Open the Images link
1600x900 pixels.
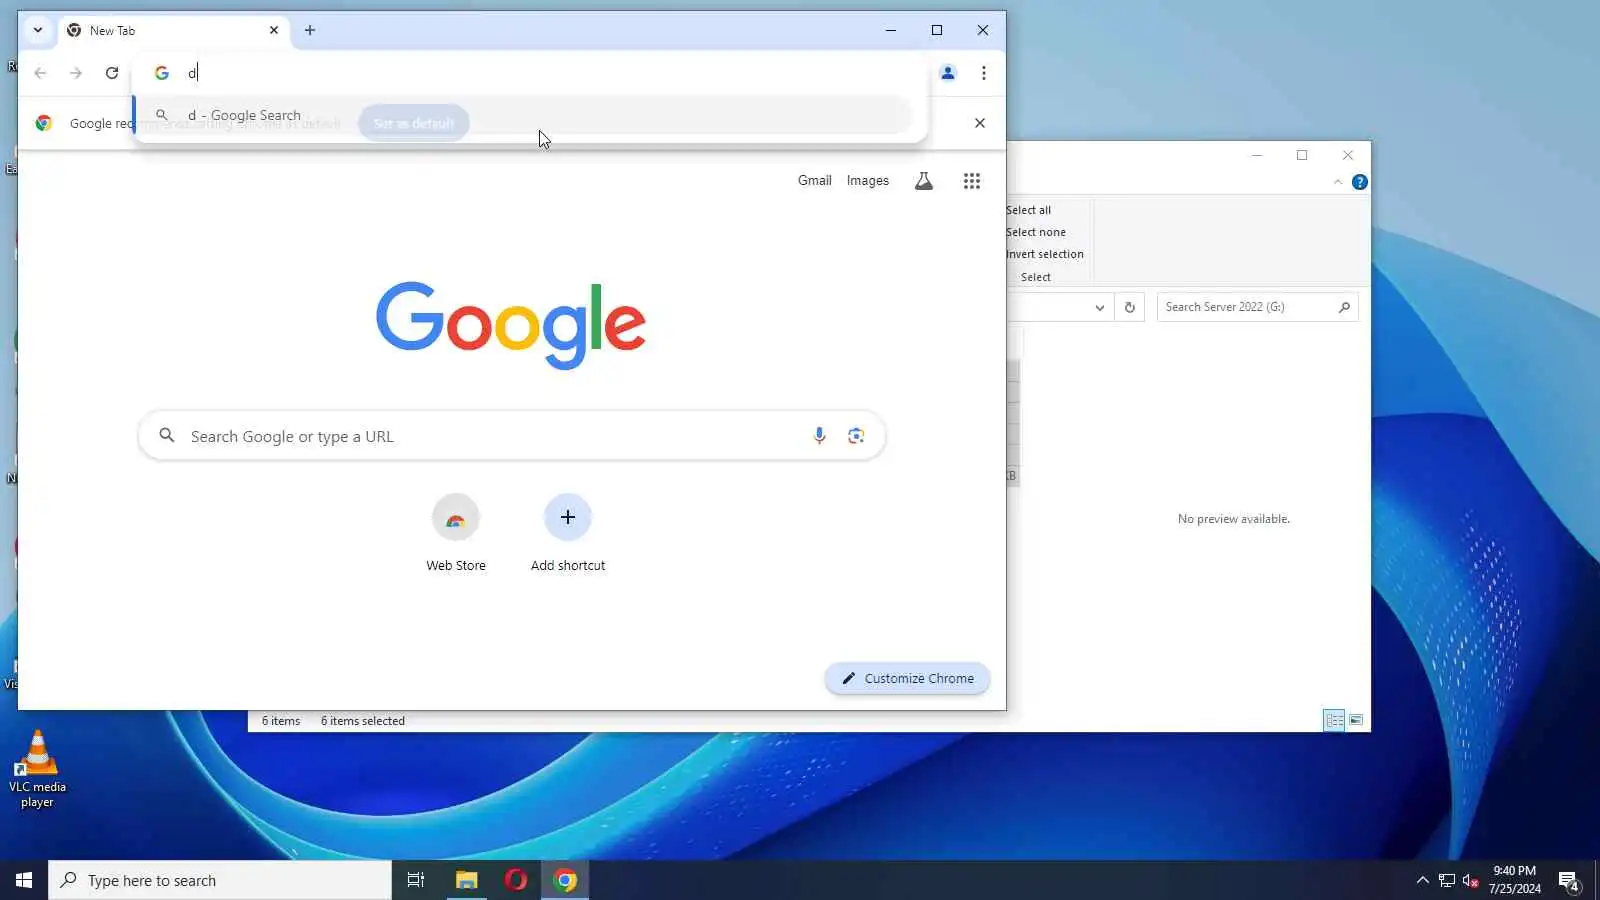coord(868,181)
